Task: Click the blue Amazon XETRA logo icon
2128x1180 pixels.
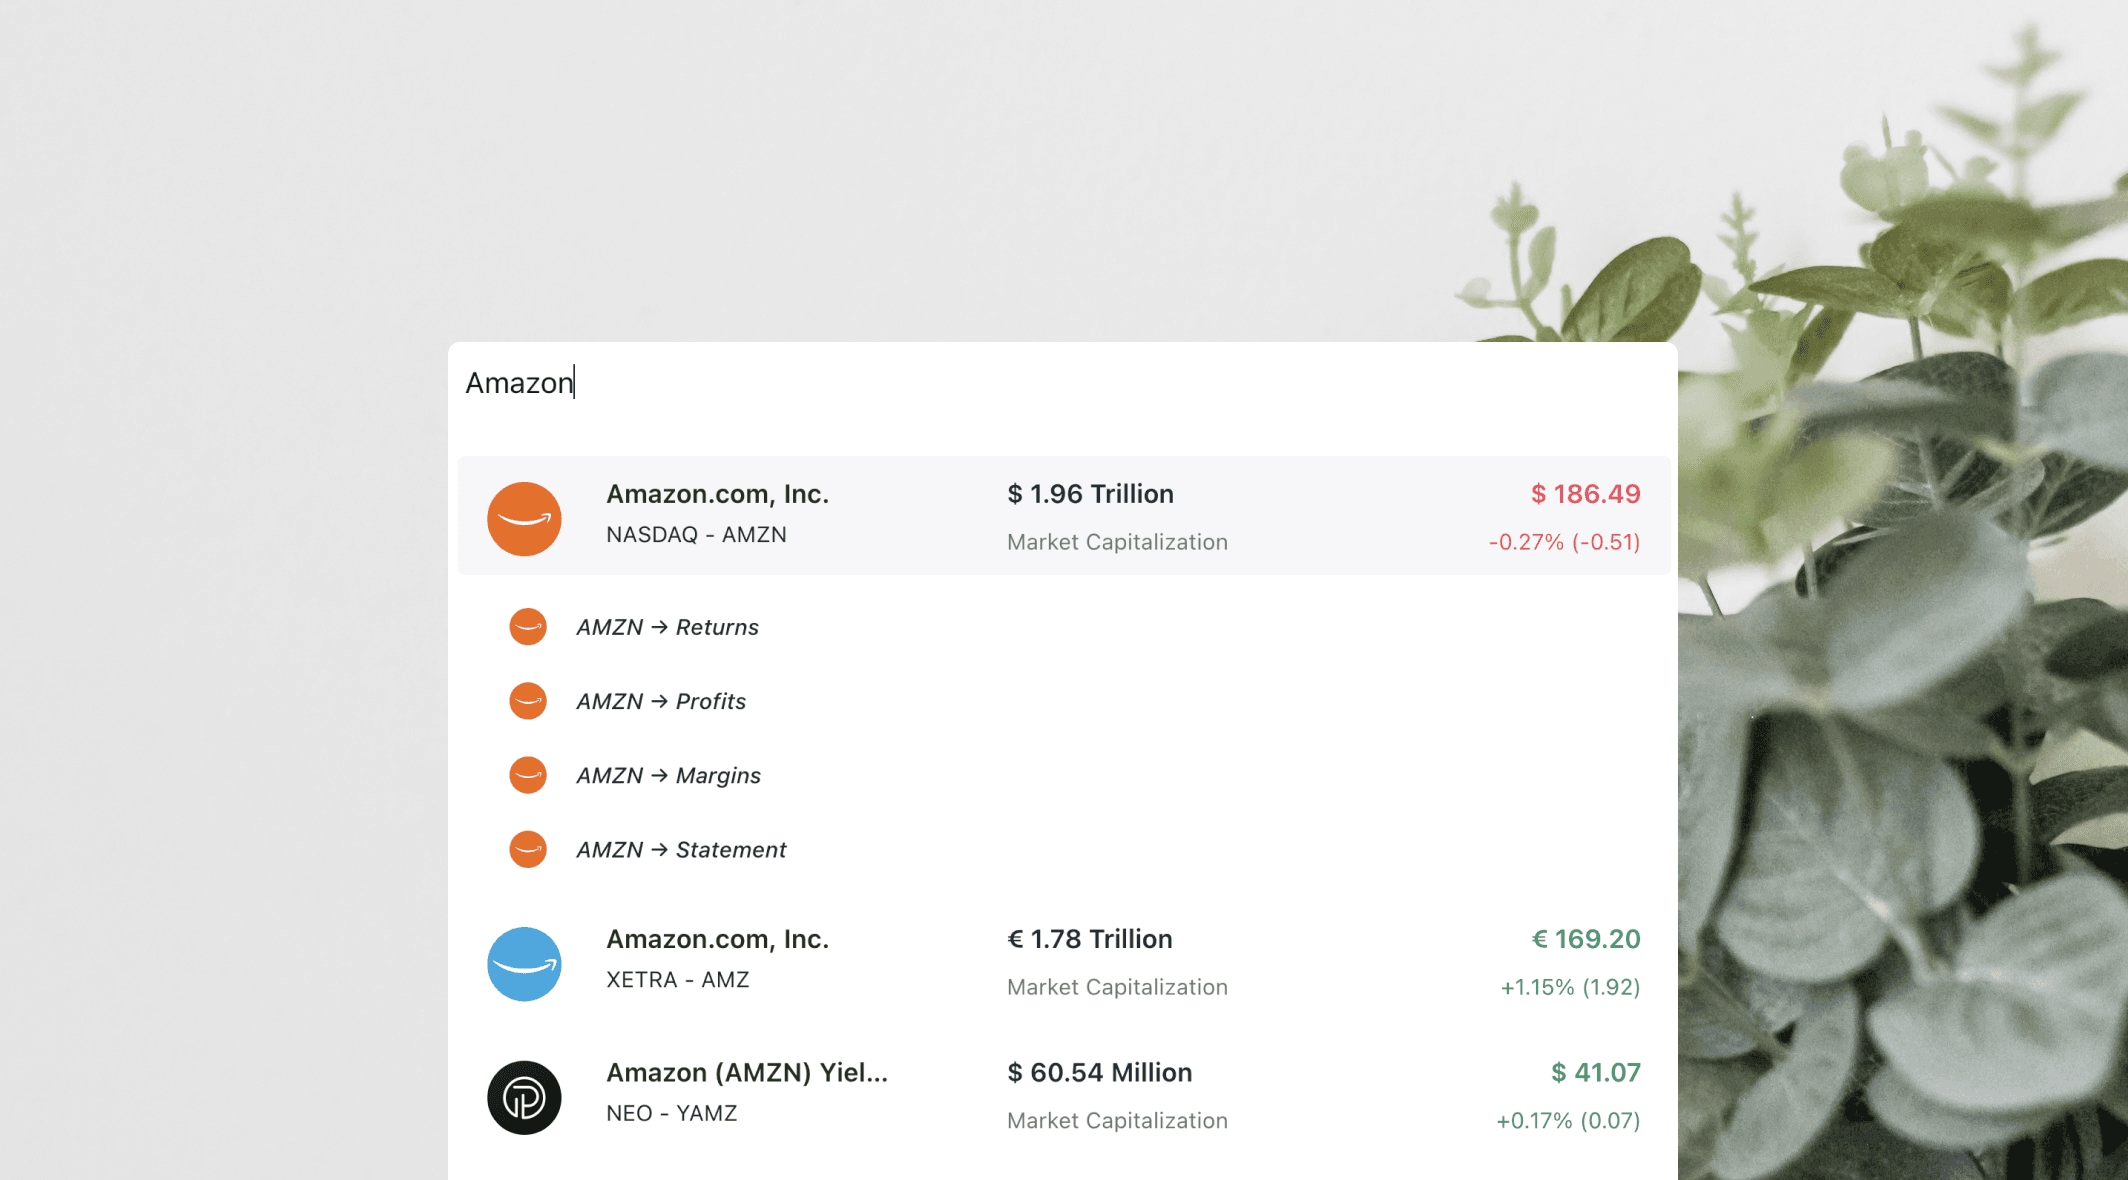Action: pos(524,964)
